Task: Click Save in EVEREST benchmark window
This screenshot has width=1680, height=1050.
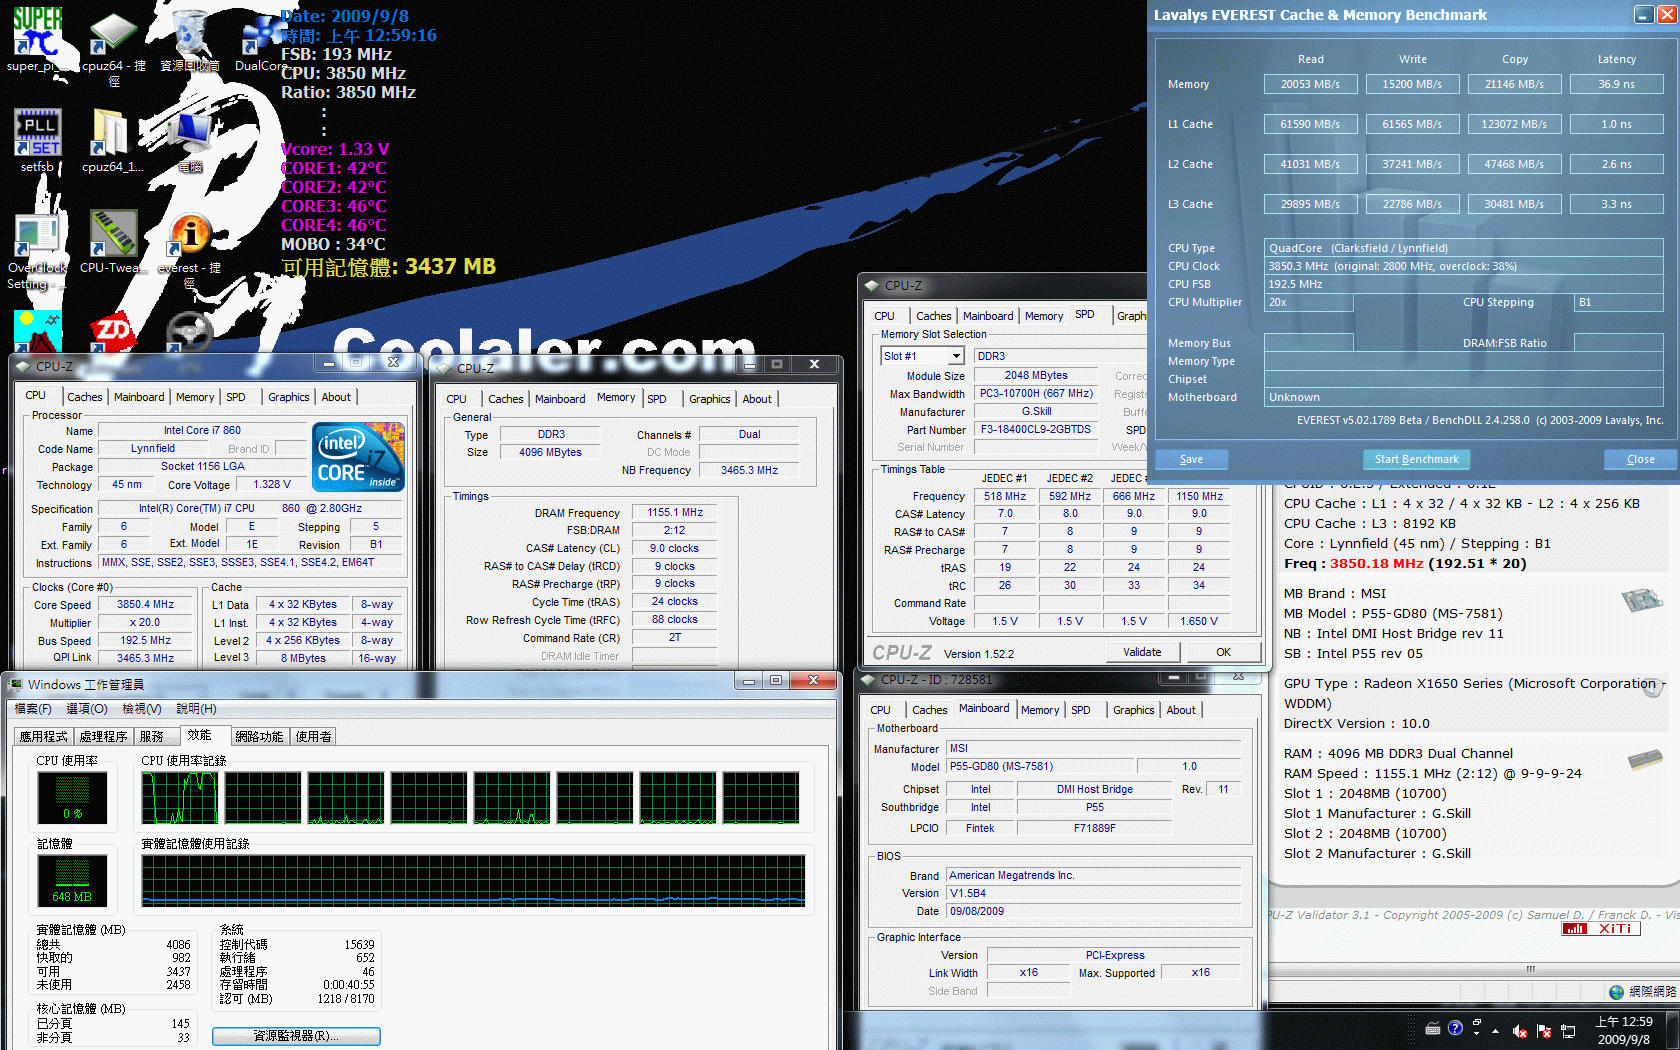Action: (1192, 459)
